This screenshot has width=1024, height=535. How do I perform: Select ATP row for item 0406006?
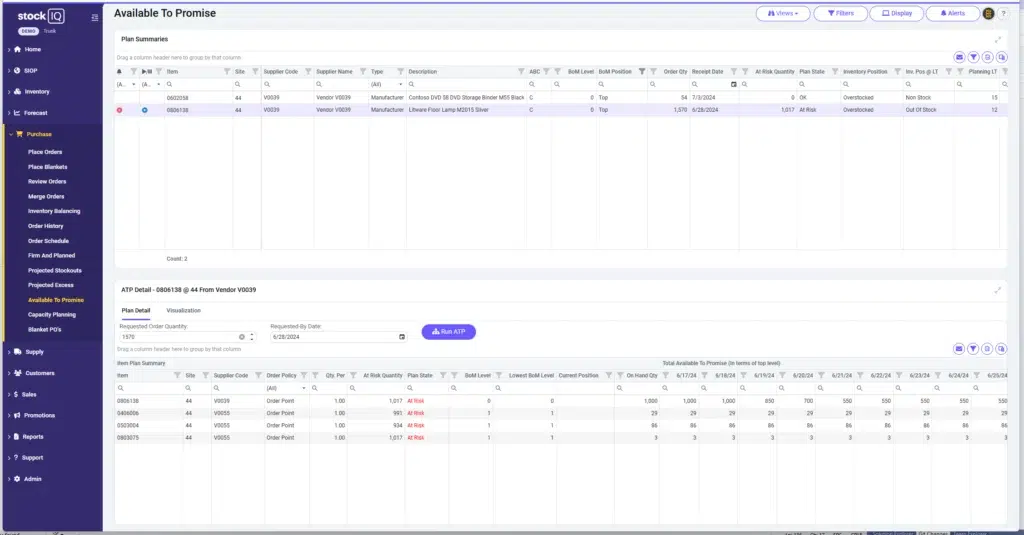pyautogui.click(x=560, y=413)
